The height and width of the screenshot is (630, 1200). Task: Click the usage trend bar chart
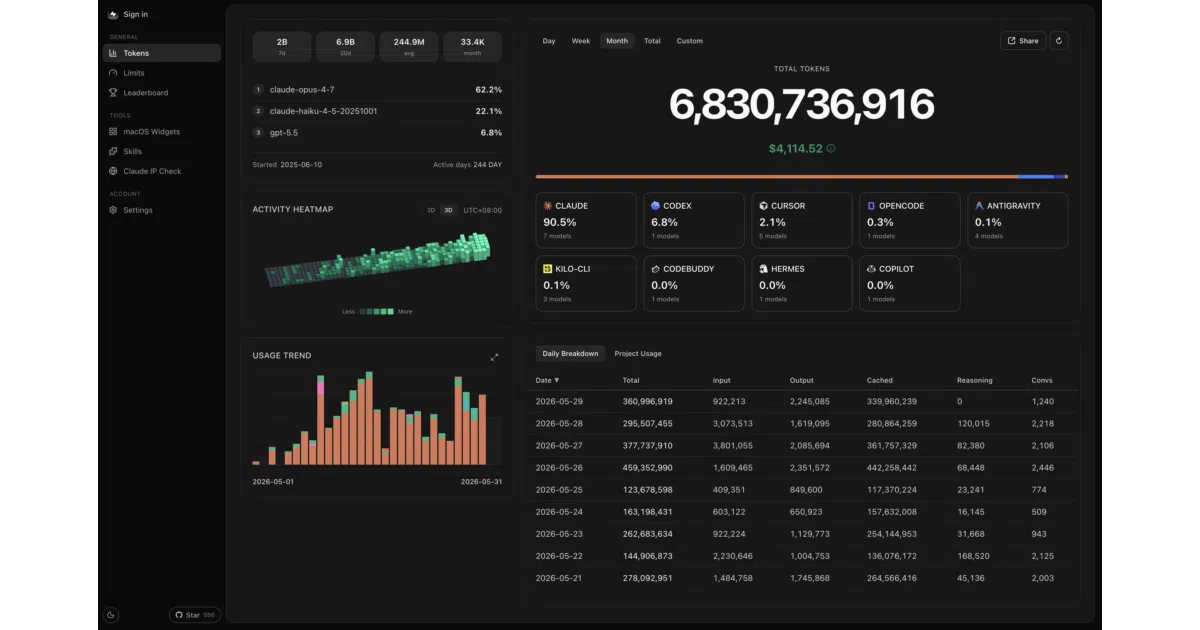pos(370,419)
